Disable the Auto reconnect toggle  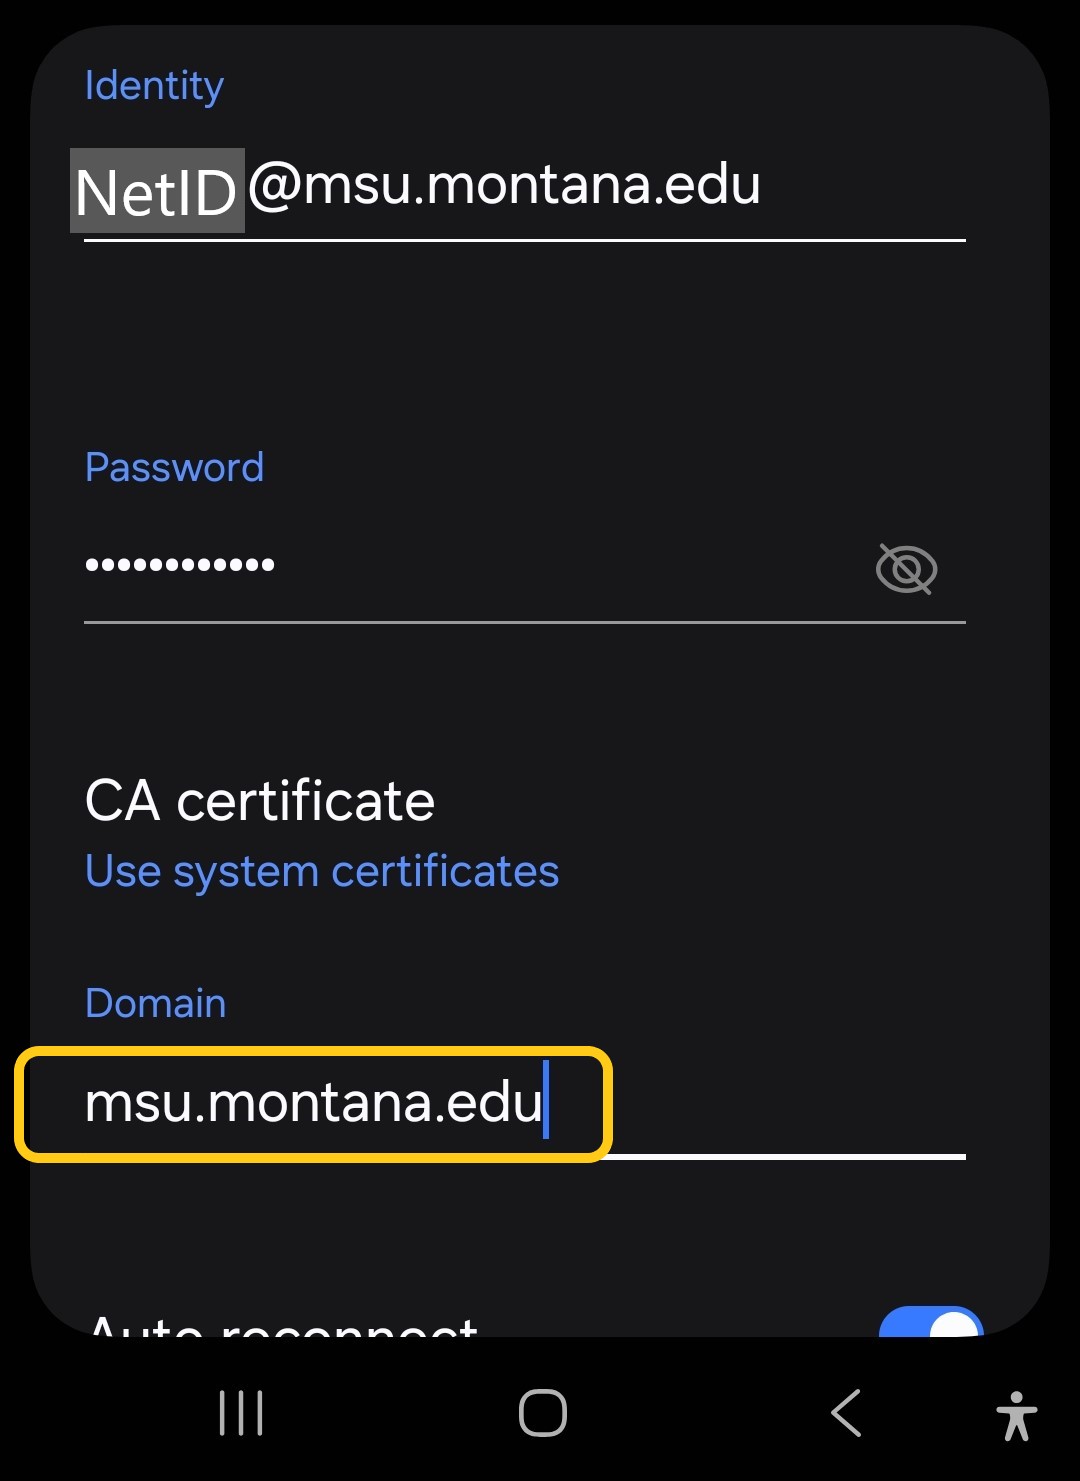(x=931, y=1327)
